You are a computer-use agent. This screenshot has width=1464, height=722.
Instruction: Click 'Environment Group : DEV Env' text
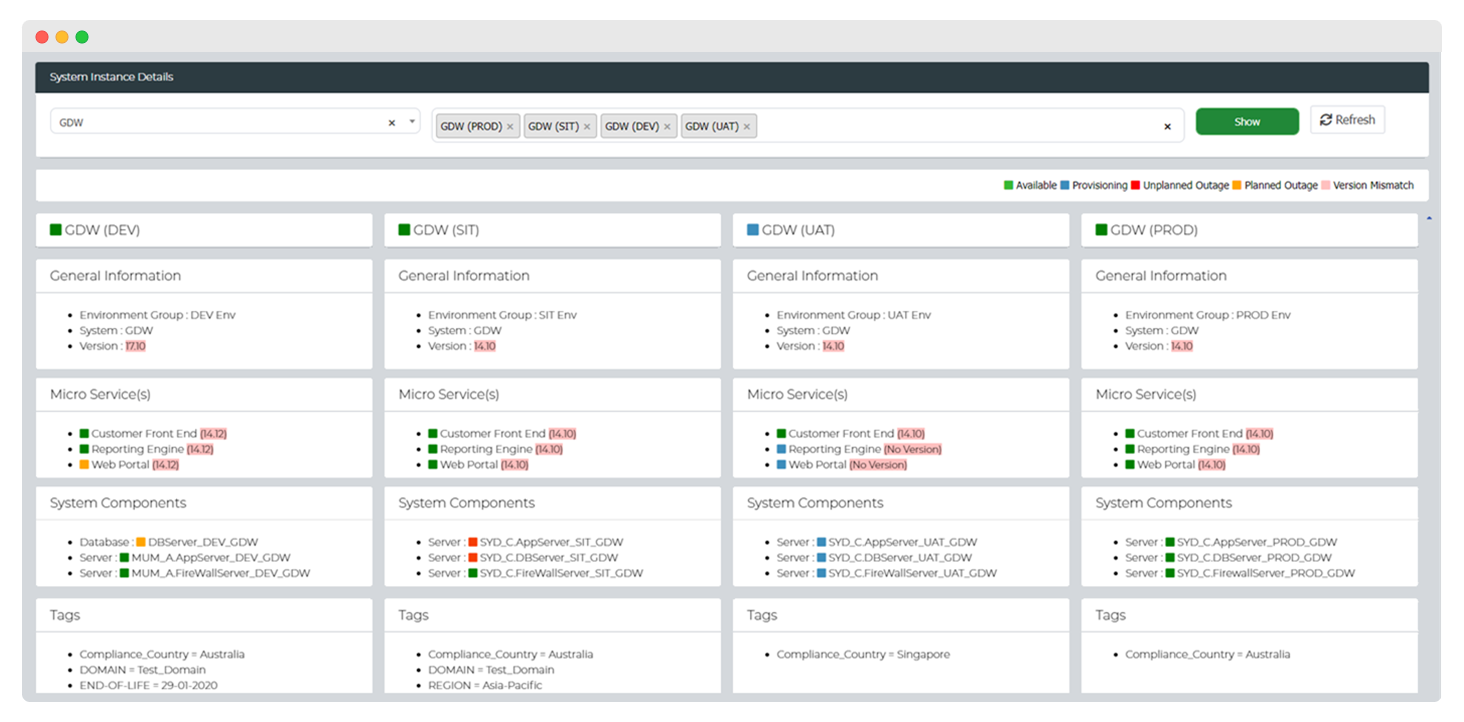coord(158,315)
